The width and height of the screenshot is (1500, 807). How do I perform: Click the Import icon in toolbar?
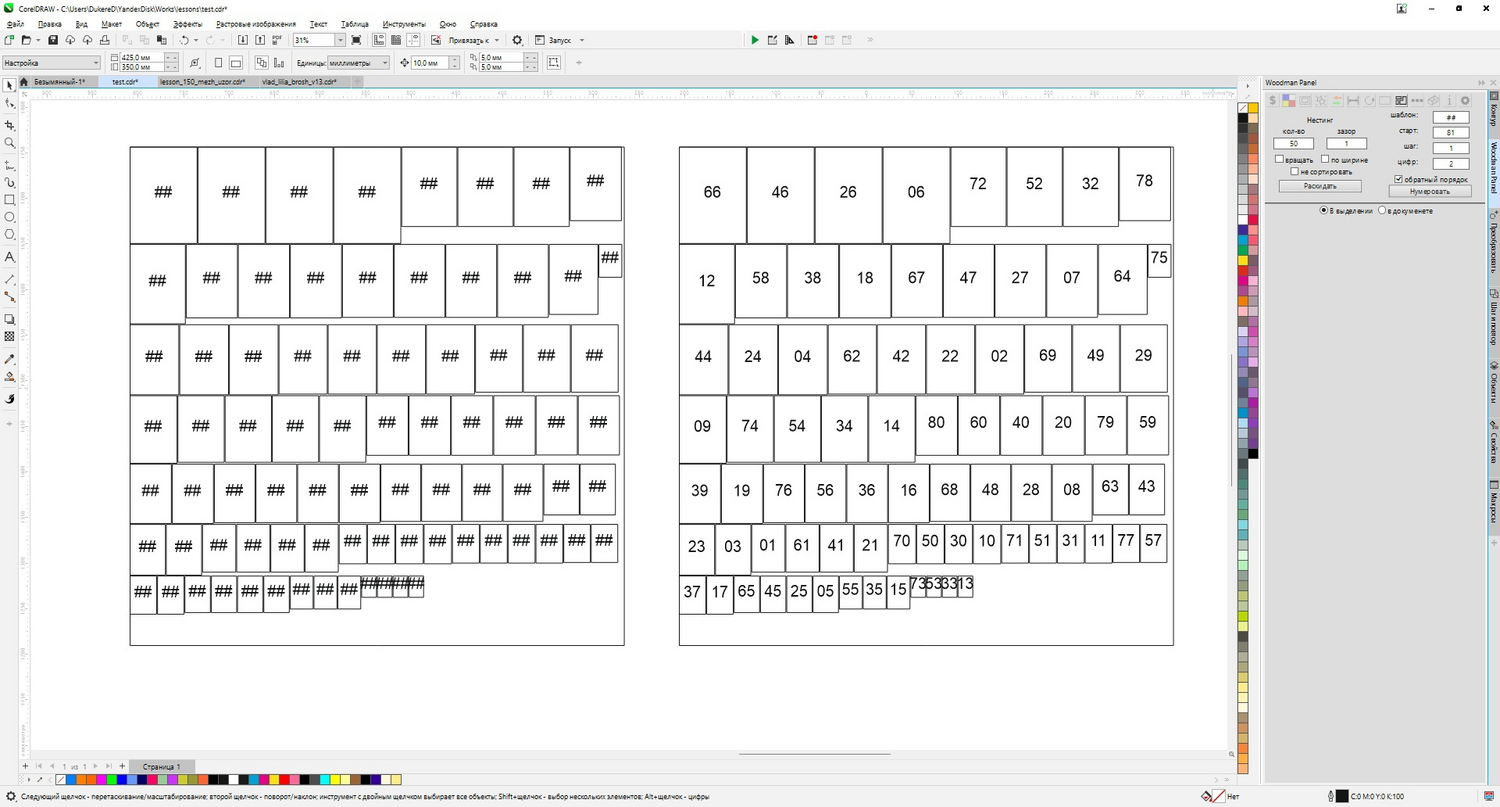(x=244, y=40)
